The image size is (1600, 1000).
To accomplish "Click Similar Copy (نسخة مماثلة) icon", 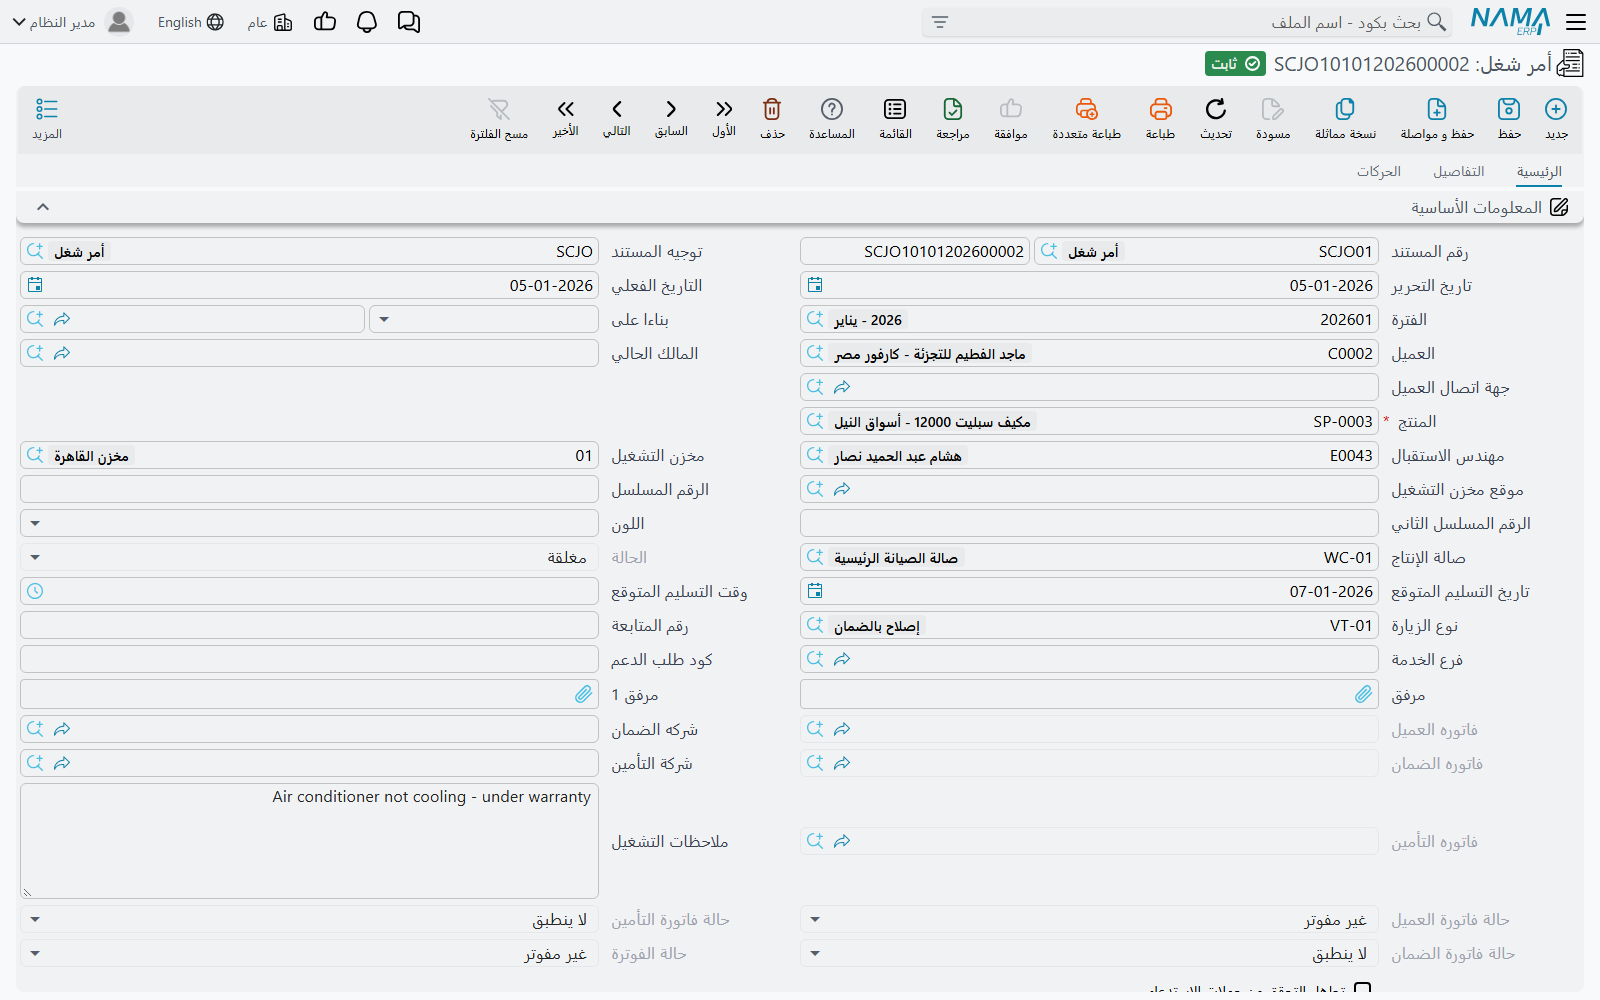I will click(1345, 109).
